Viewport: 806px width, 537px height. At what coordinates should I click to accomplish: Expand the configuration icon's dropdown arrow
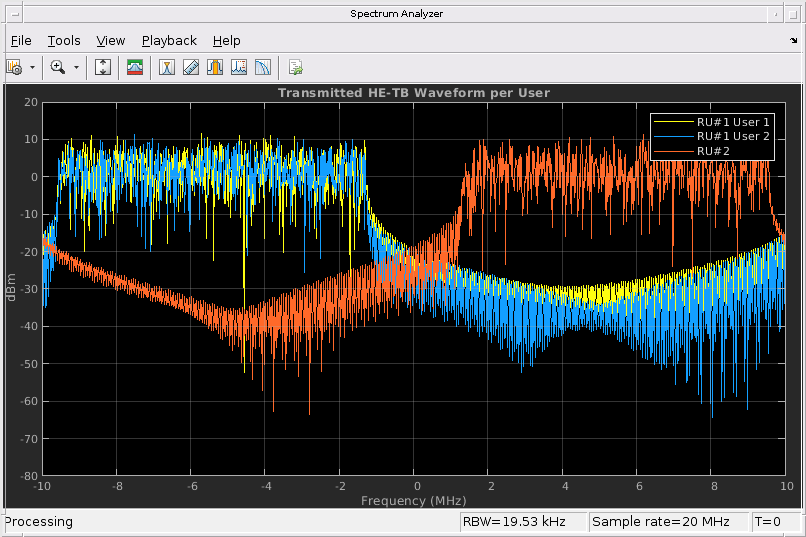tap(32, 67)
